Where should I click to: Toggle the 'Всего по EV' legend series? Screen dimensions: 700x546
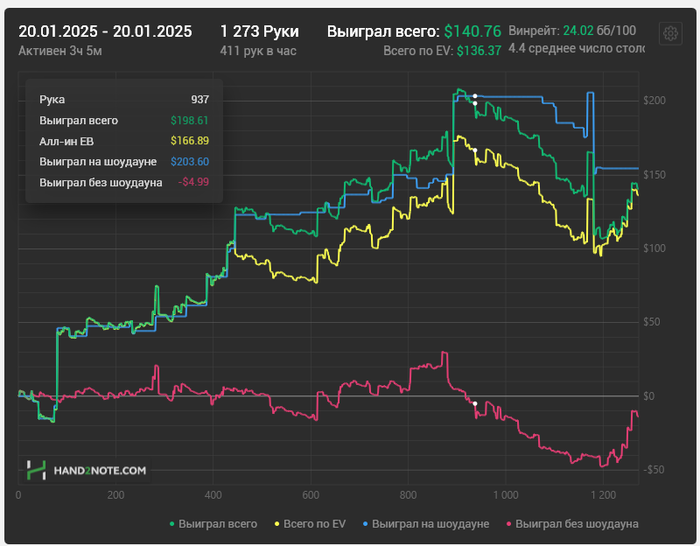310,524
